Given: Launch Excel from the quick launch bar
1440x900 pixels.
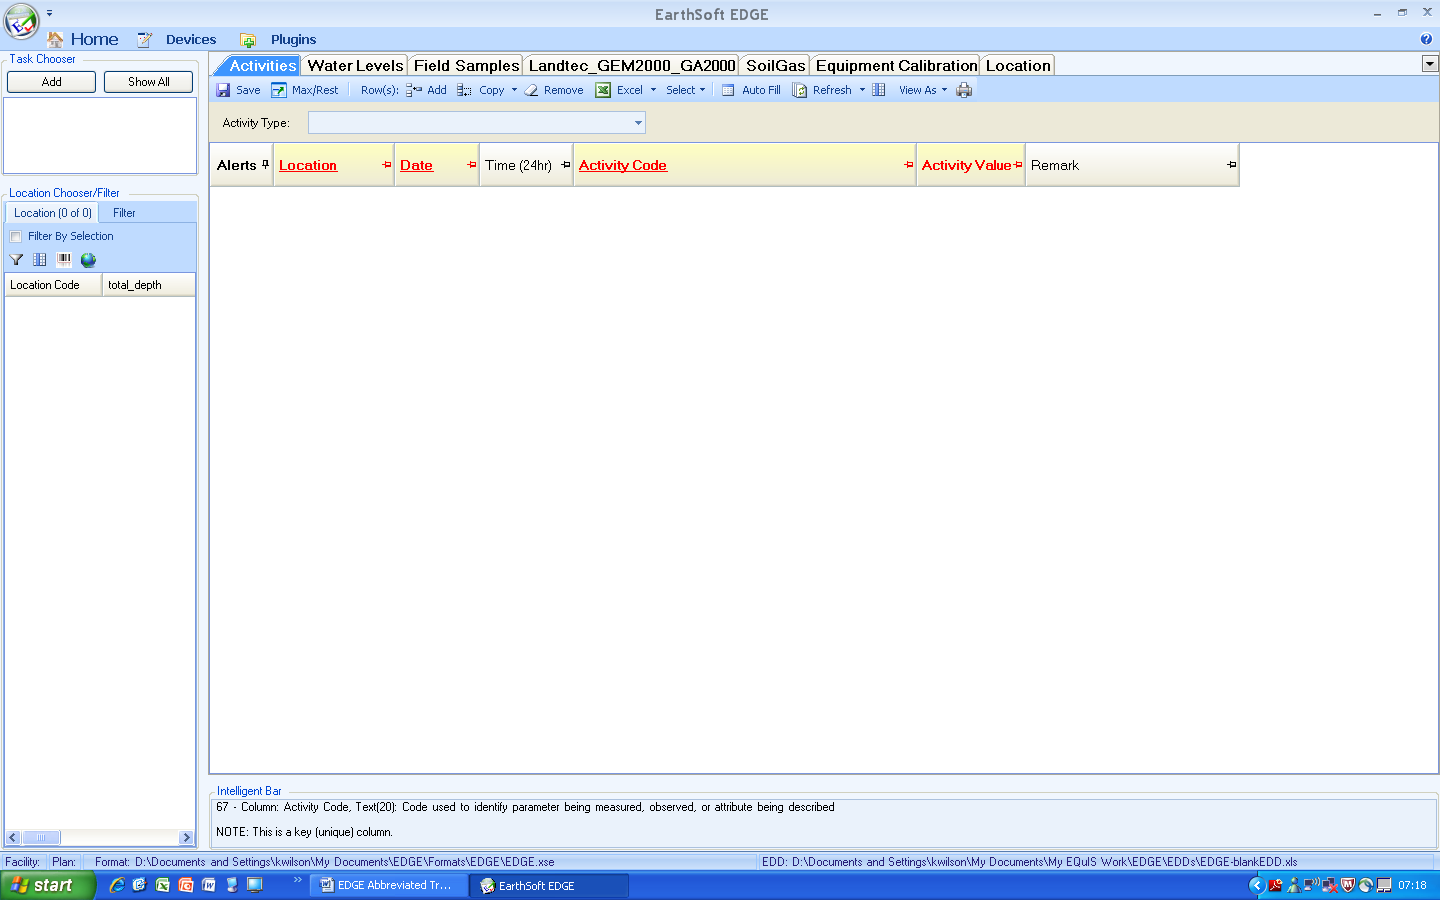Looking at the screenshot, I should [x=163, y=885].
